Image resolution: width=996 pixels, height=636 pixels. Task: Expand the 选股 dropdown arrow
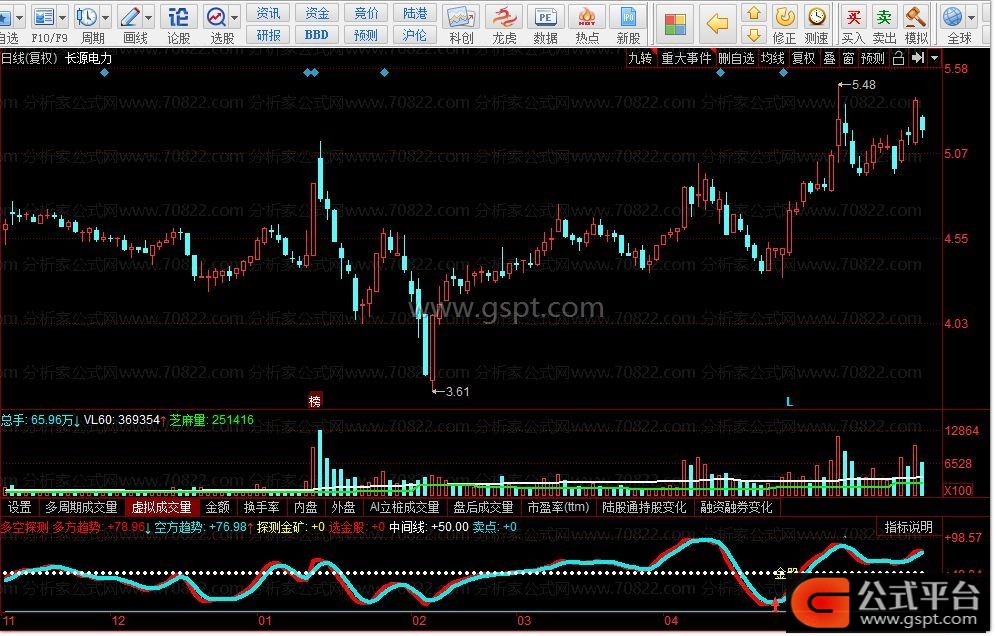pyautogui.click(x=235, y=17)
